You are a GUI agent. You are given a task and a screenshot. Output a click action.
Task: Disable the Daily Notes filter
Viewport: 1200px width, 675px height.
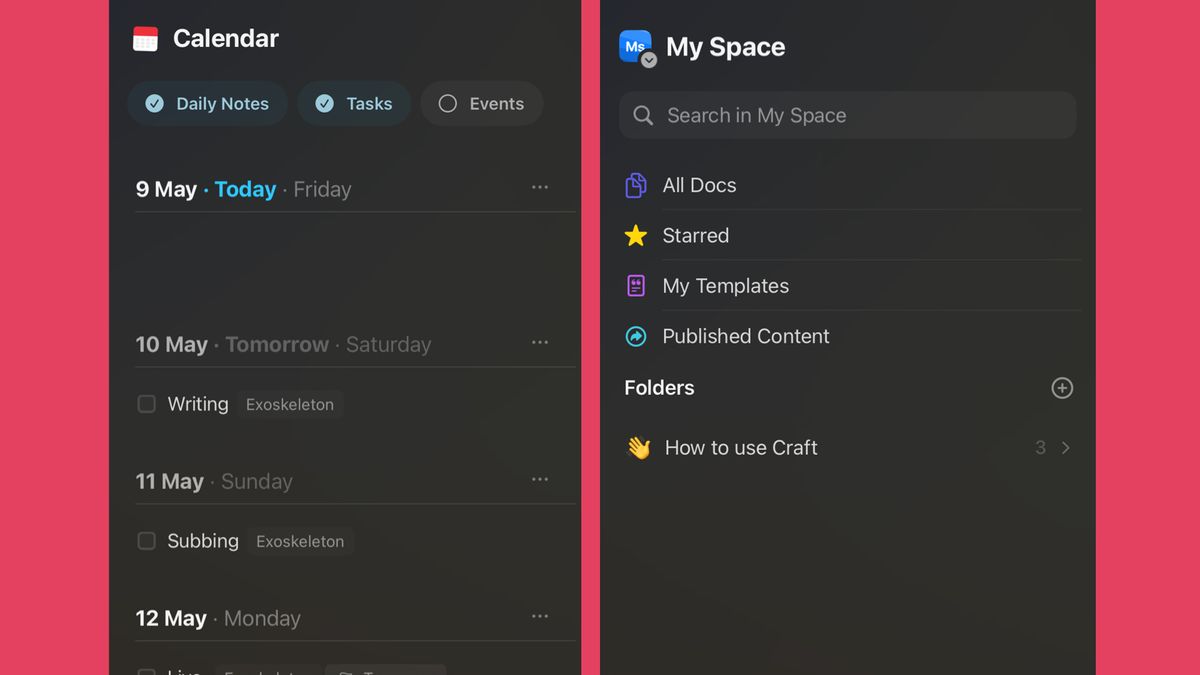207,103
